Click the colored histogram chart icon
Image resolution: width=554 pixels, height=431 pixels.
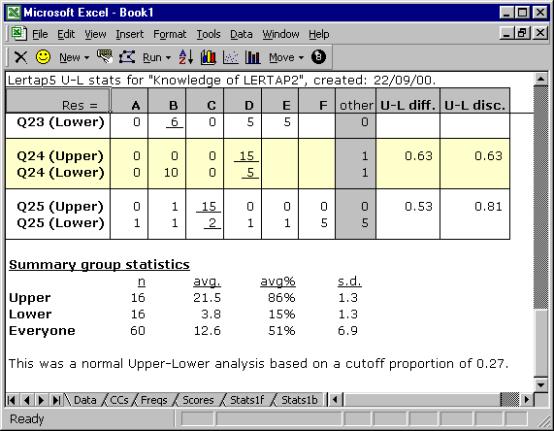click(208, 57)
